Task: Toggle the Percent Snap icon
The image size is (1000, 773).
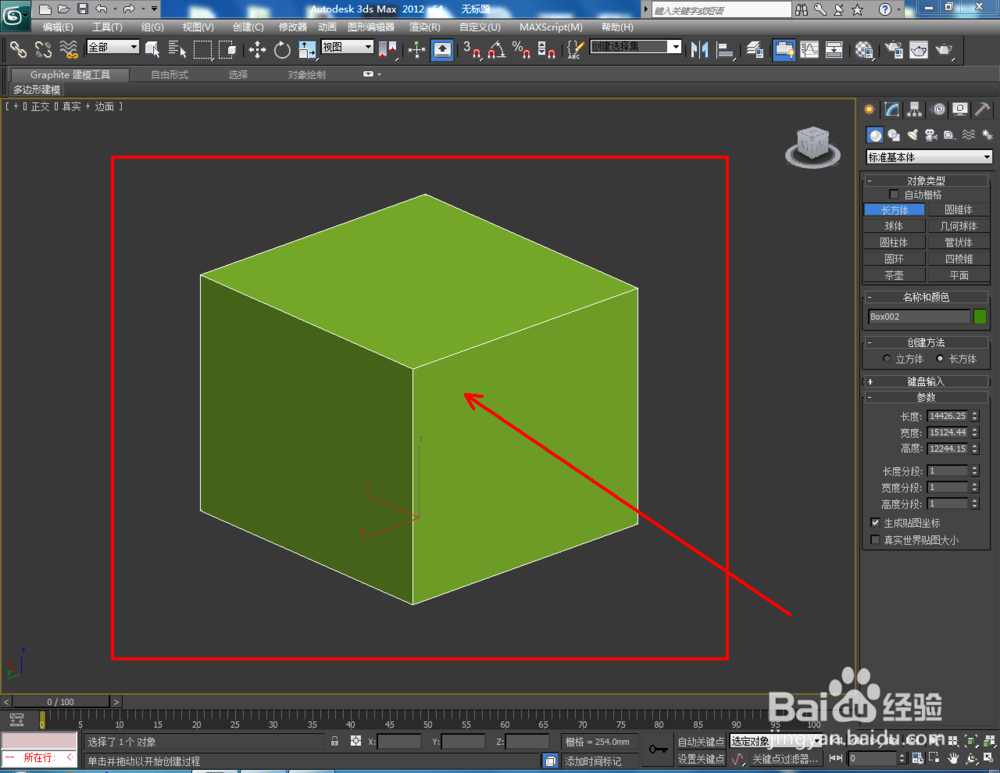Action: pyautogui.click(x=522, y=50)
